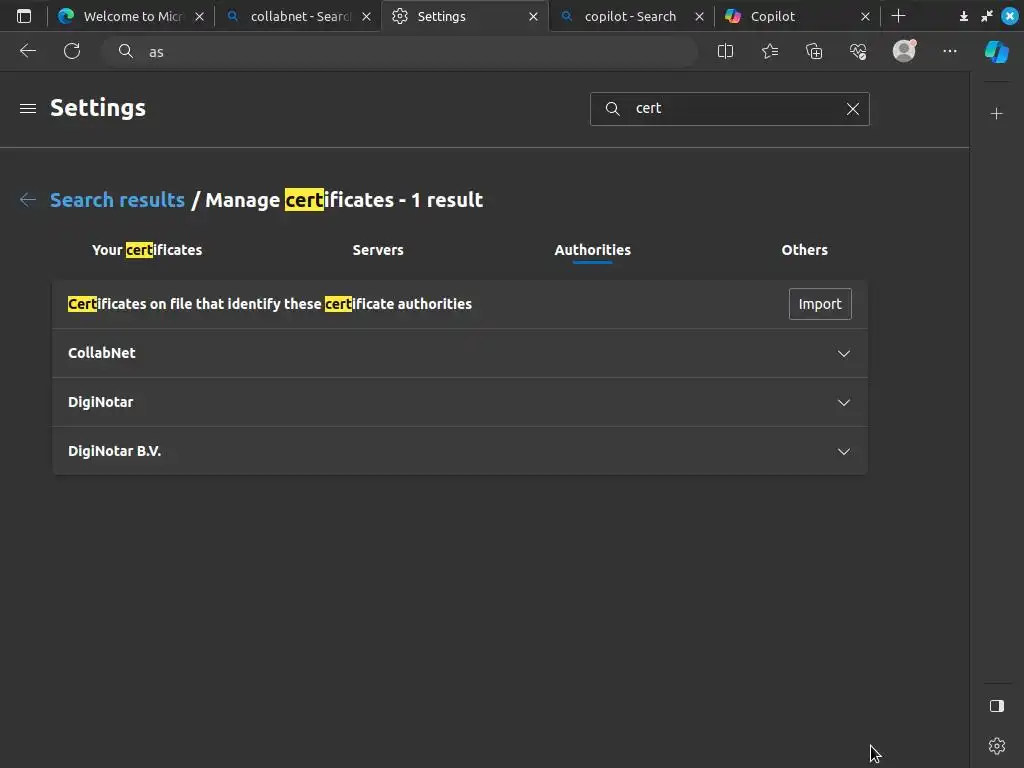Open the Settings hamburger menu
1024x768 pixels.
point(27,108)
